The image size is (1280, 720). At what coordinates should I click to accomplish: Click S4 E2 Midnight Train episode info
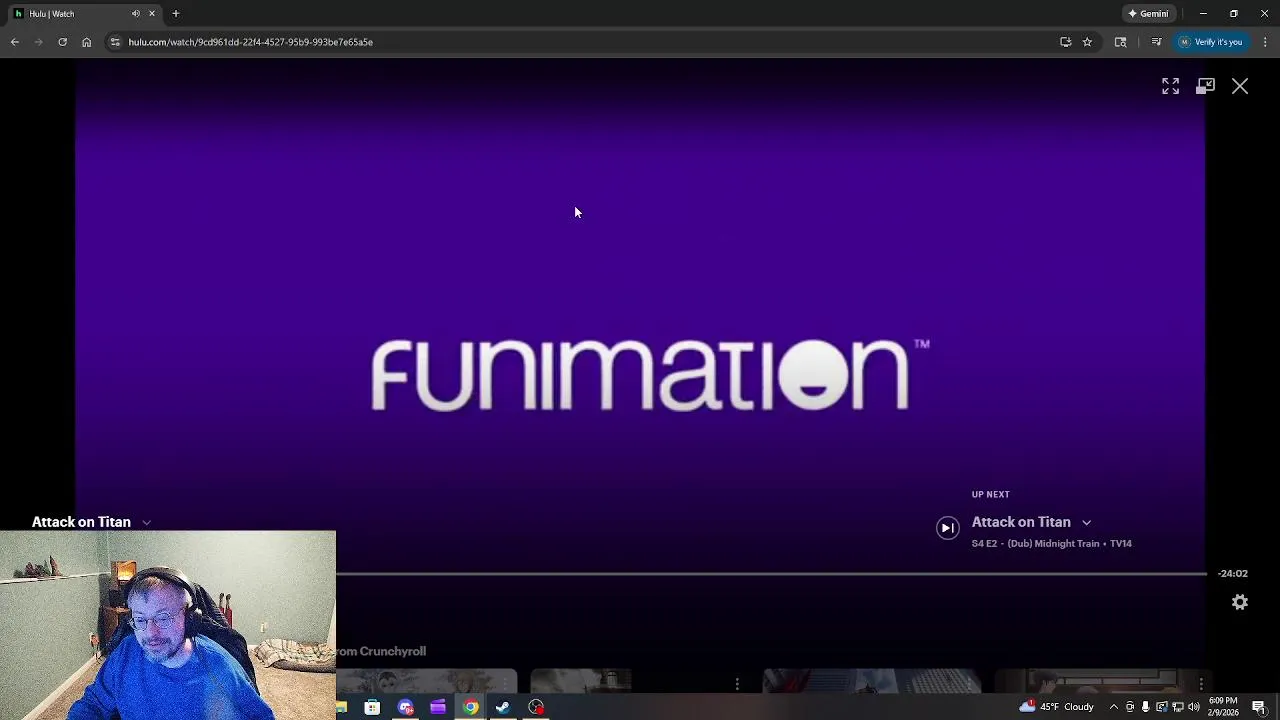1051,544
